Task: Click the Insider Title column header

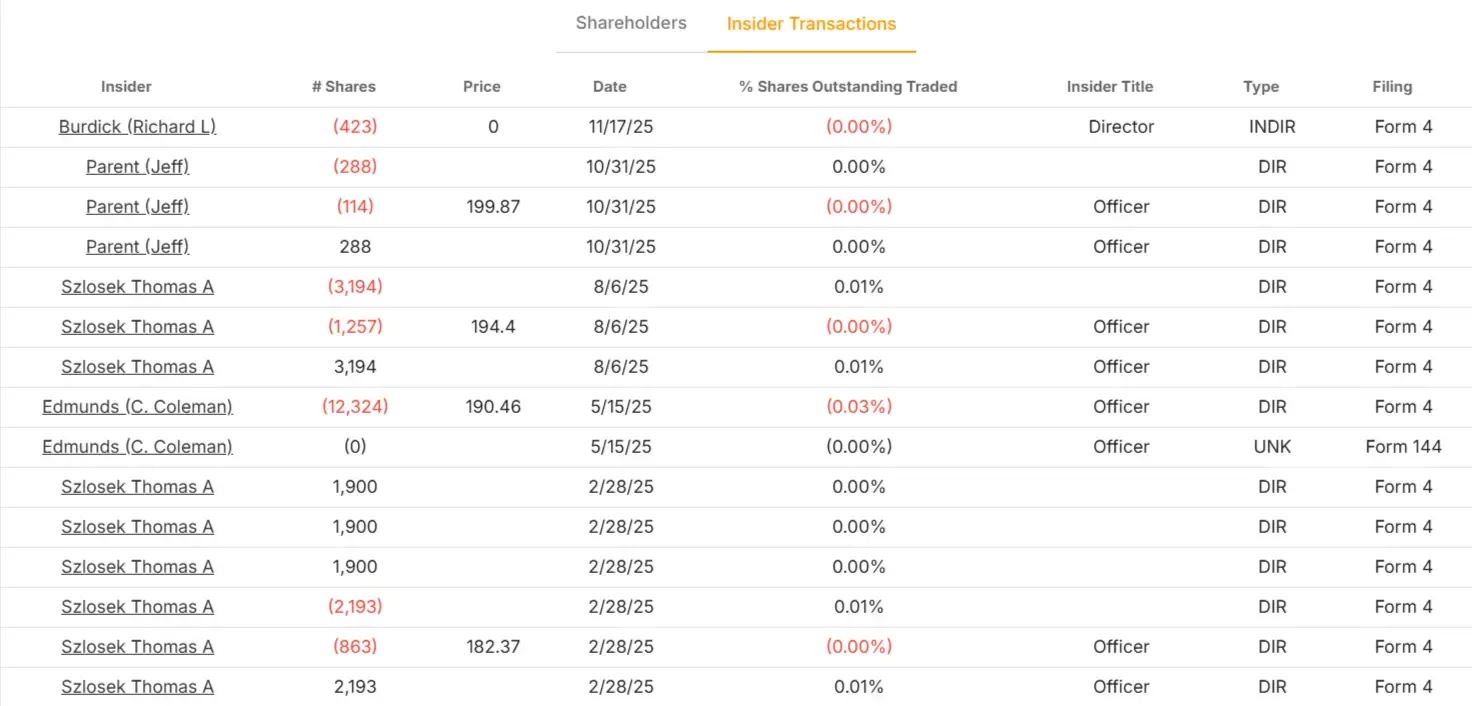Action: 1109,87
